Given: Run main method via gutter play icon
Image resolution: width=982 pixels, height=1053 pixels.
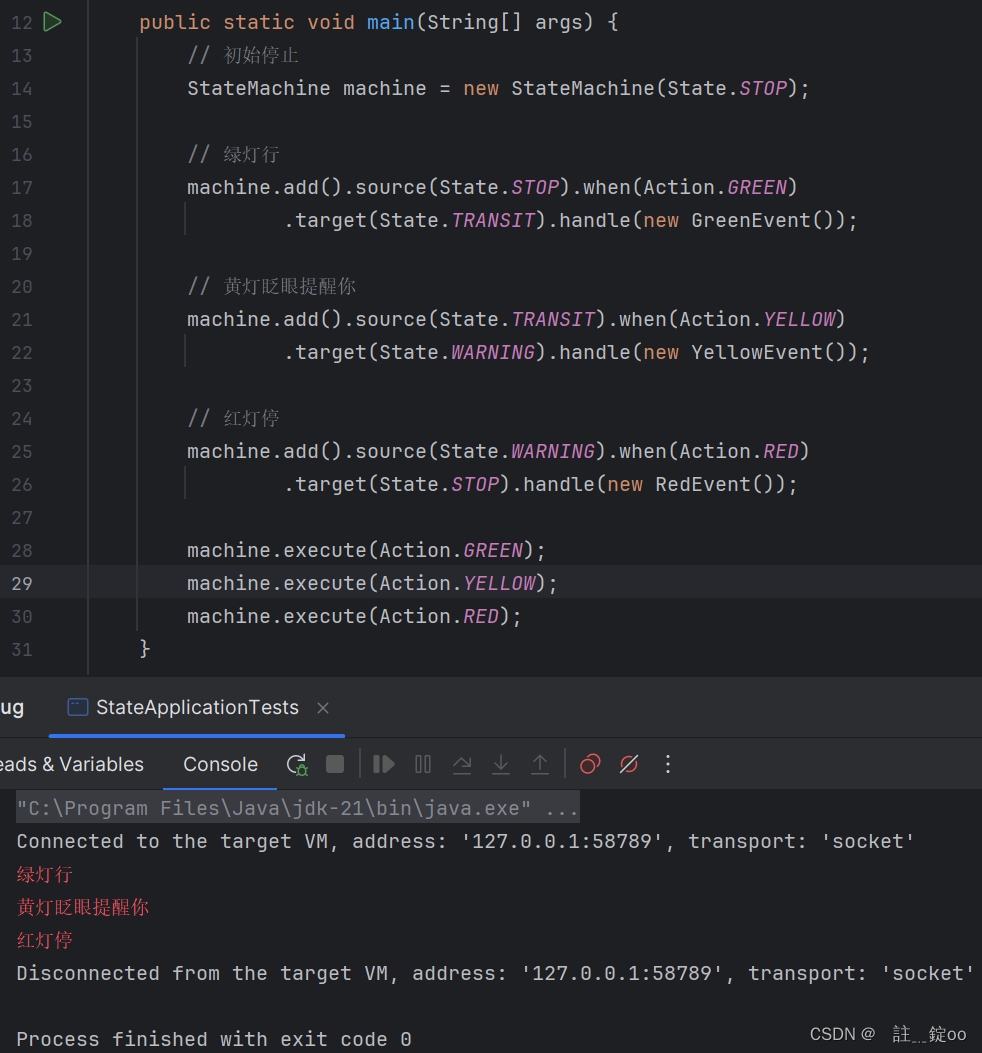Looking at the screenshot, I should pyautogui.click(x=52, y=21).
